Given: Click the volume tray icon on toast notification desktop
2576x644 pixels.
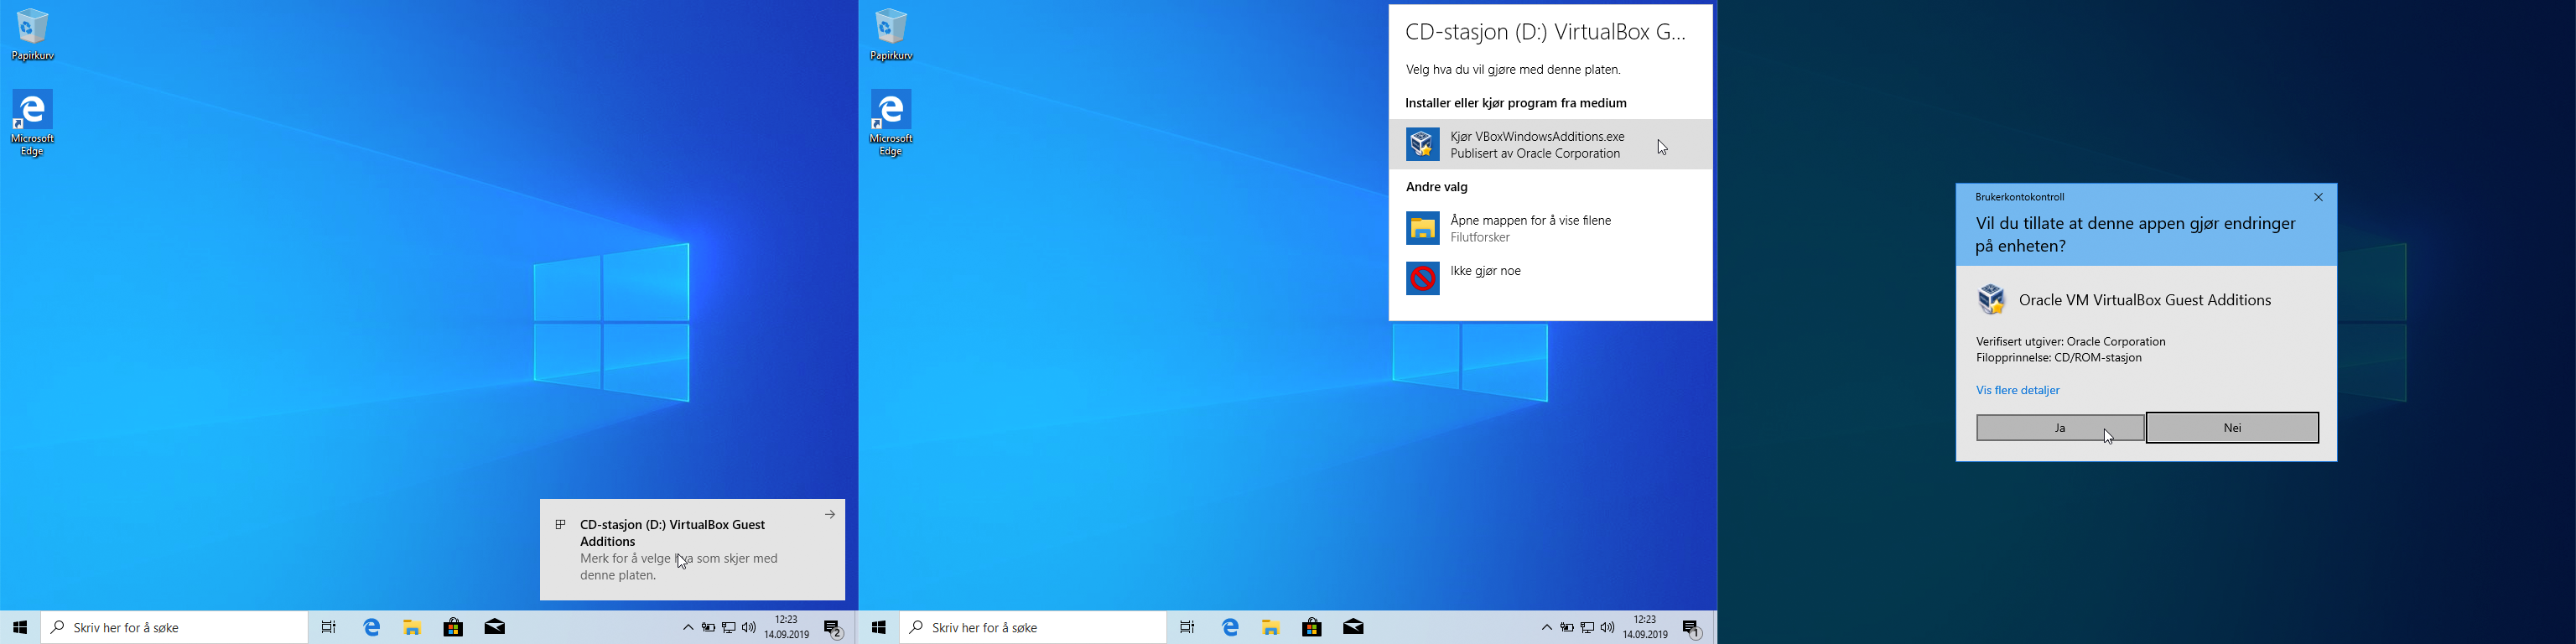Looking at the screenshot, I should tap(749, 627).
